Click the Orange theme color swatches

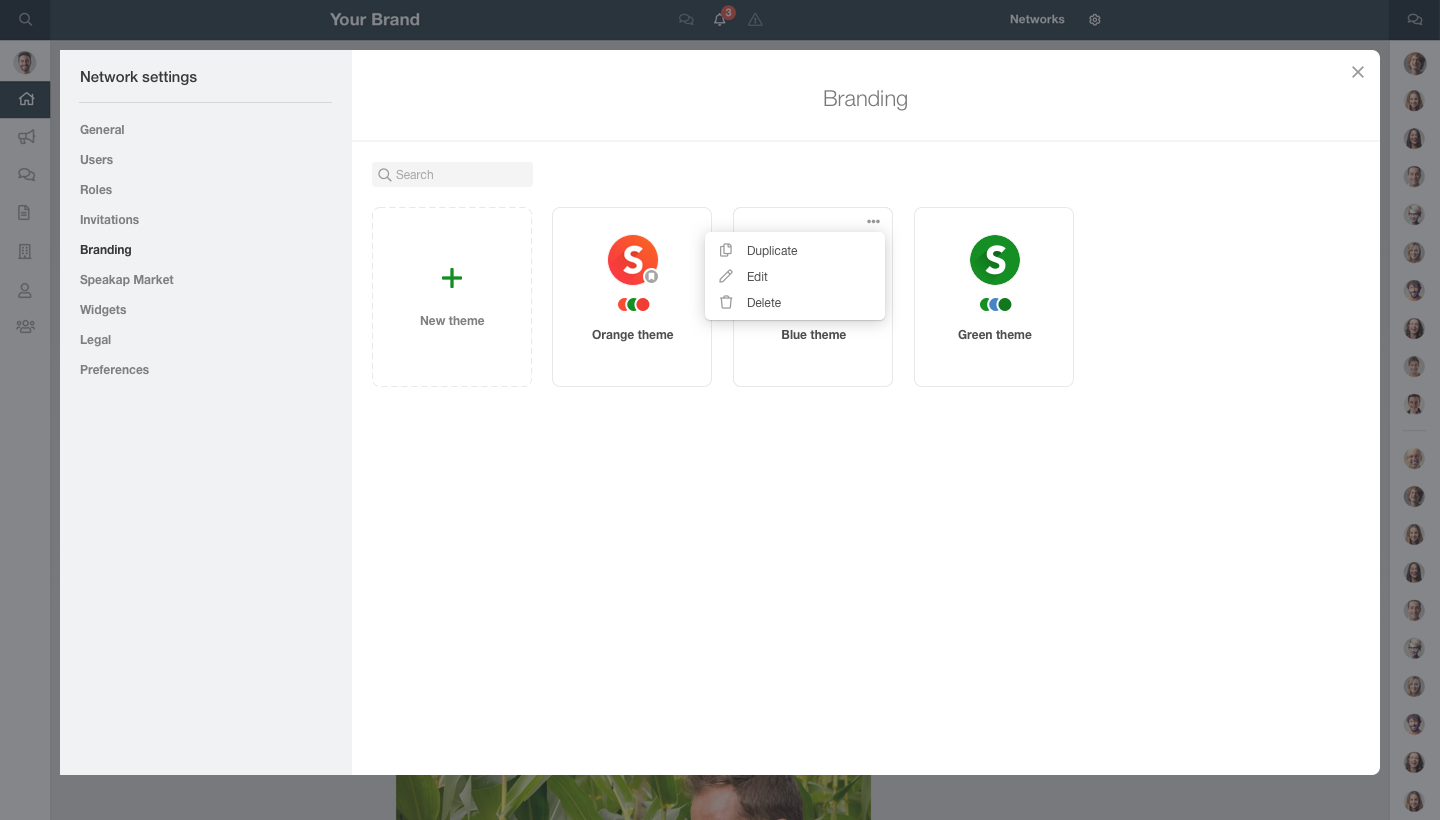633,305
